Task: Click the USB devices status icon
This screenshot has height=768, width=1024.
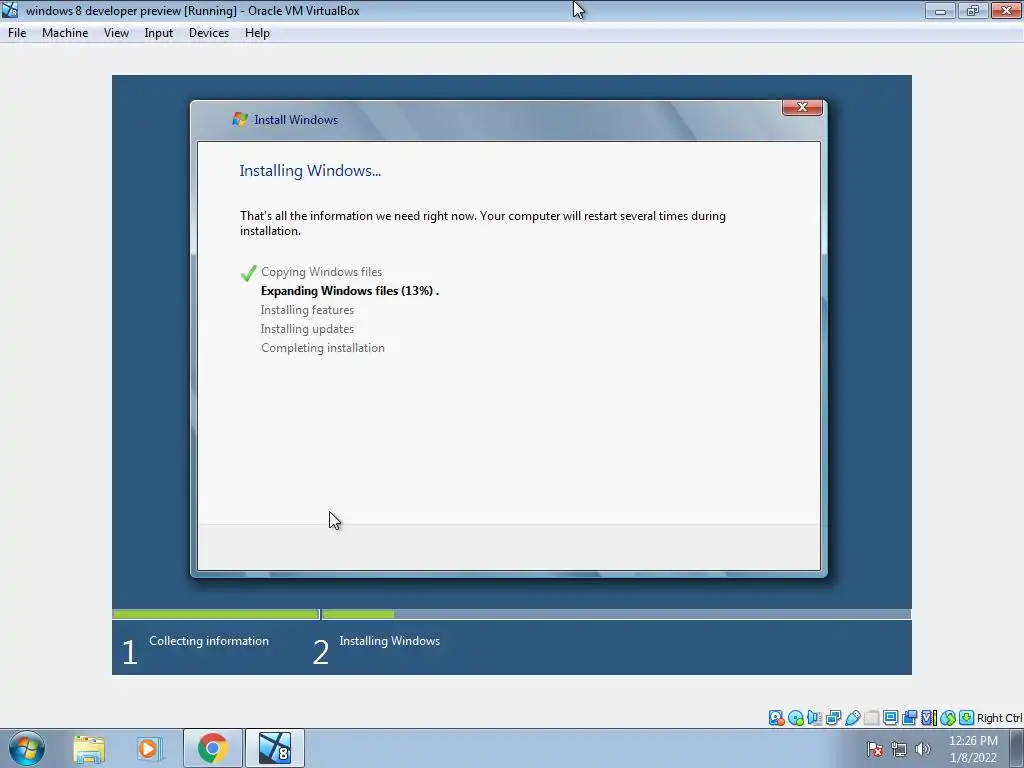Action: [x=852, y=718]
